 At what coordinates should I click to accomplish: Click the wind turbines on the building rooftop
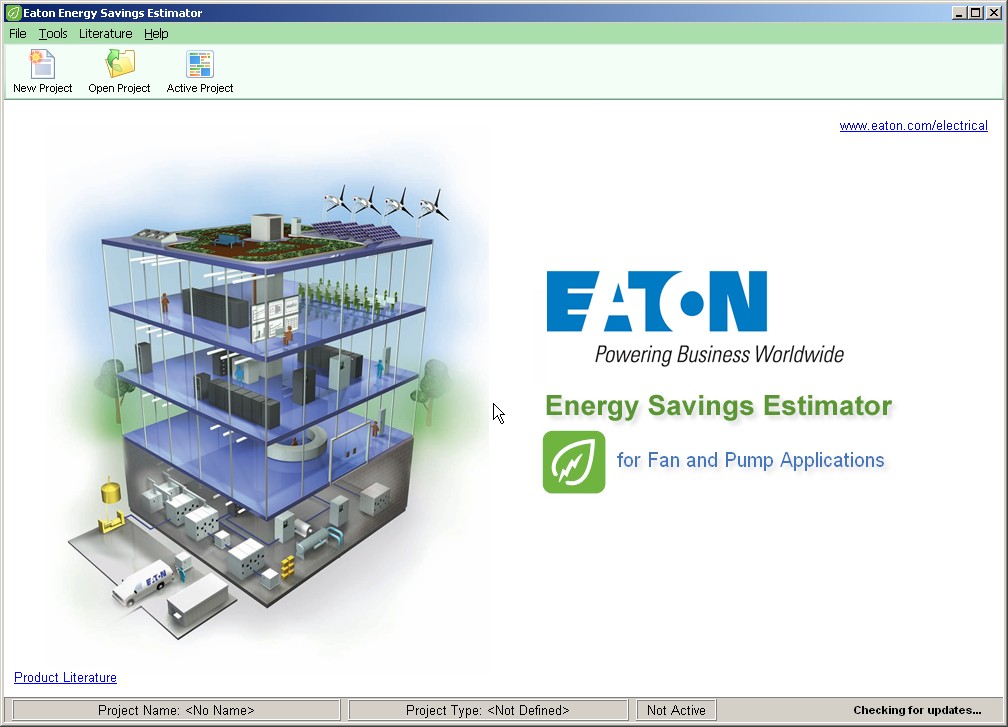[x=385, y=205]
